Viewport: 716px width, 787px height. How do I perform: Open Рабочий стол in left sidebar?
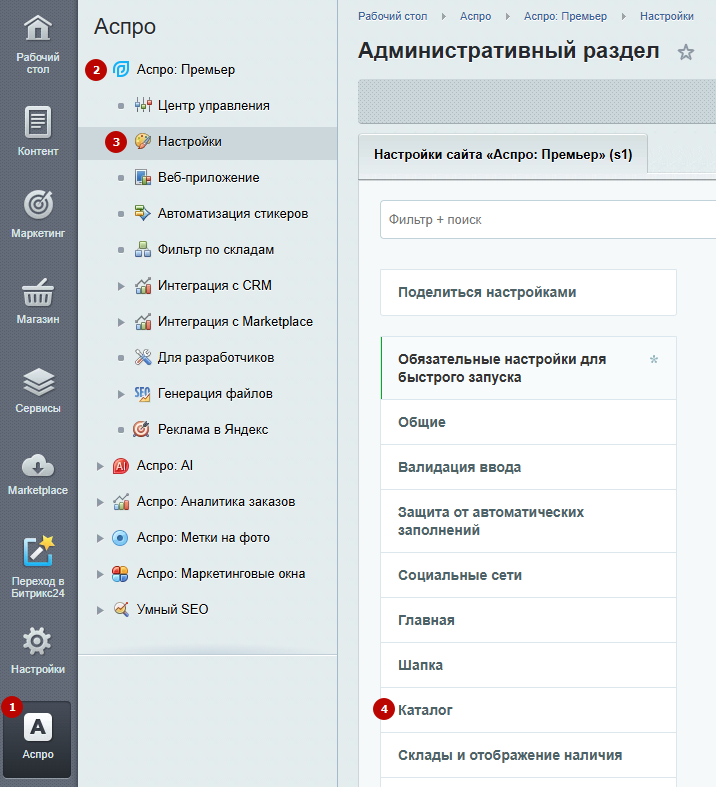click(38, 45)
